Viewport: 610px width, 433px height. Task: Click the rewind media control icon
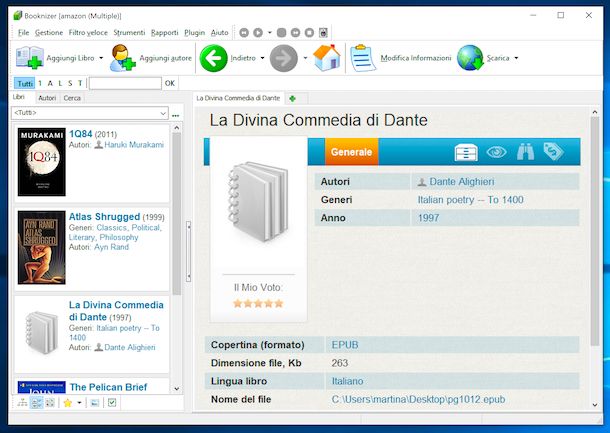click(244, 33)
